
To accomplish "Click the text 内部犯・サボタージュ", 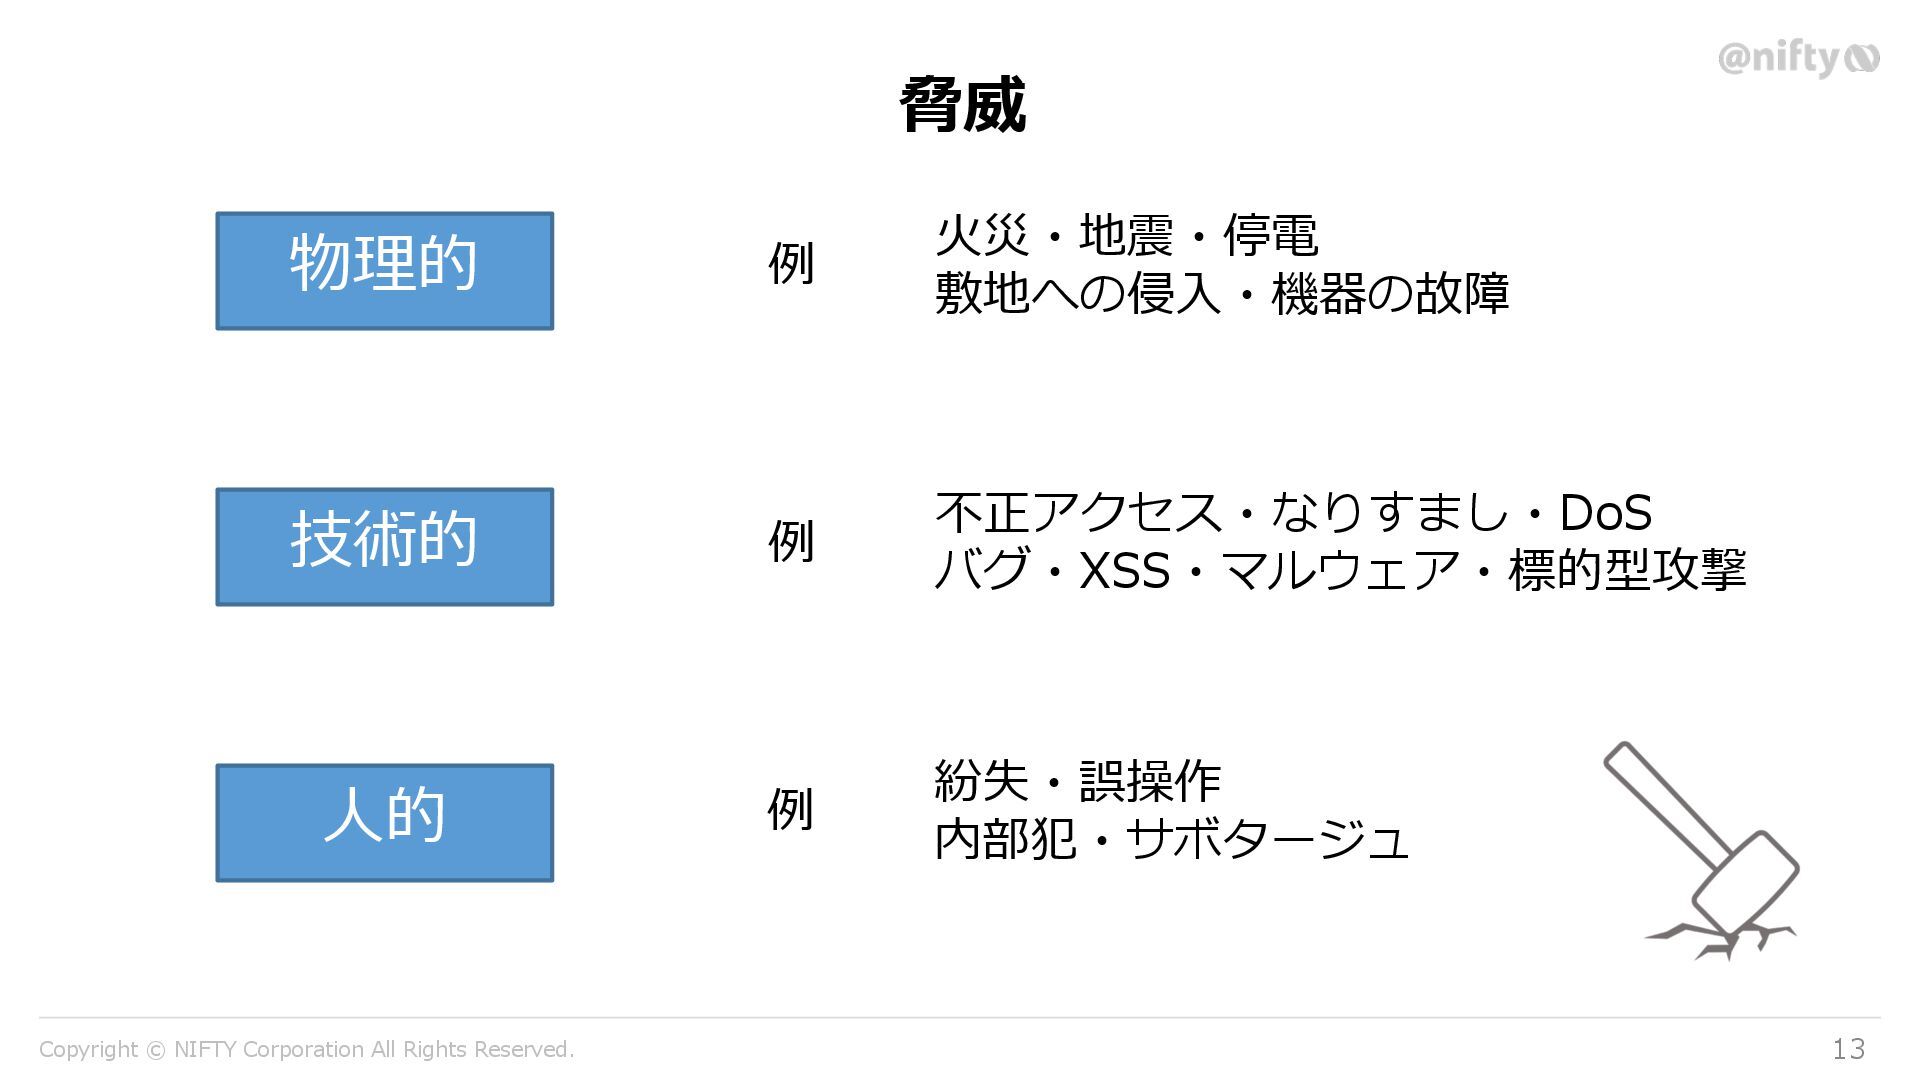I will [1171, 839].
